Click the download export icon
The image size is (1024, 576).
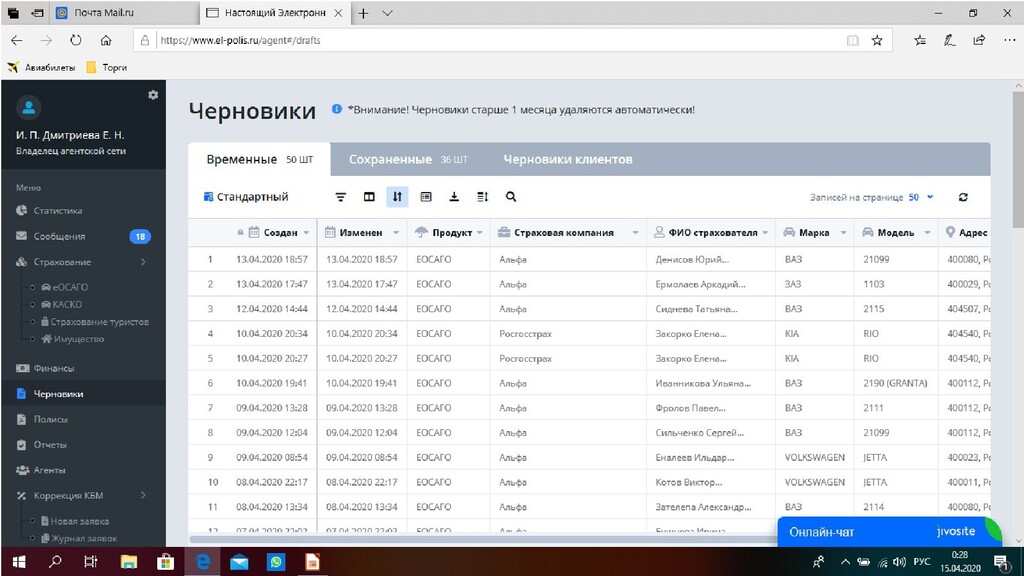[454, 197]
